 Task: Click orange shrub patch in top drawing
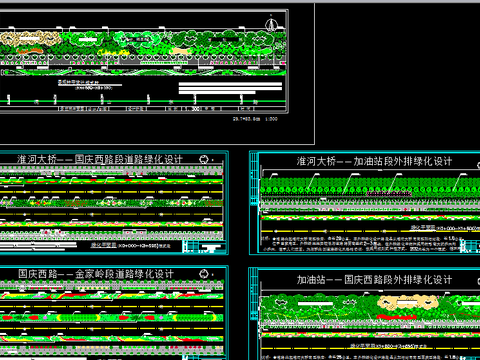(30, 51)
